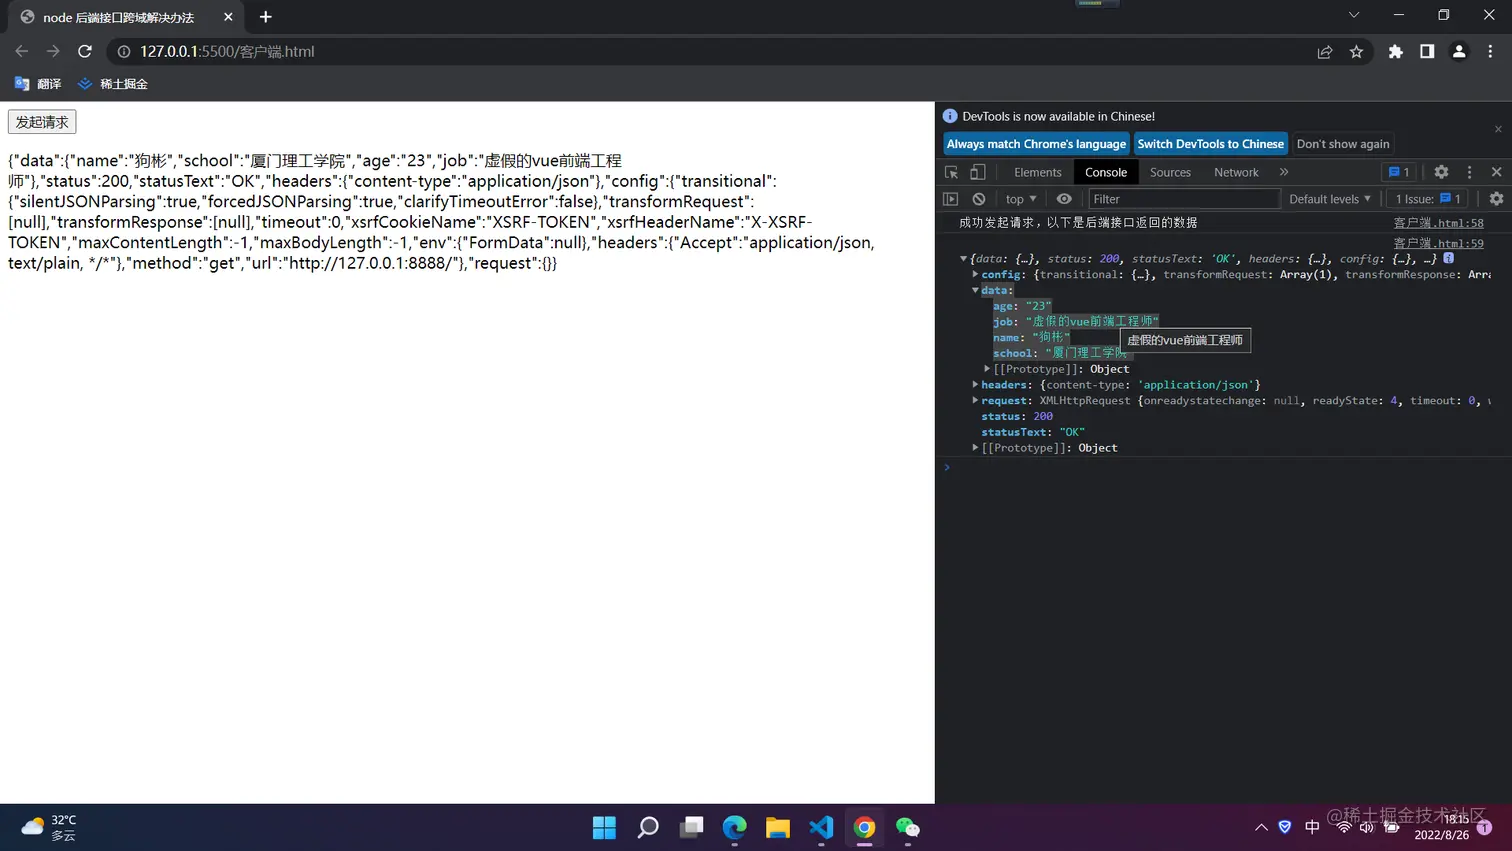The width and height of the screenshot is (1512, 851).
Task: Toggle live expression eye icon
Action: click(x=1064, y=199)
